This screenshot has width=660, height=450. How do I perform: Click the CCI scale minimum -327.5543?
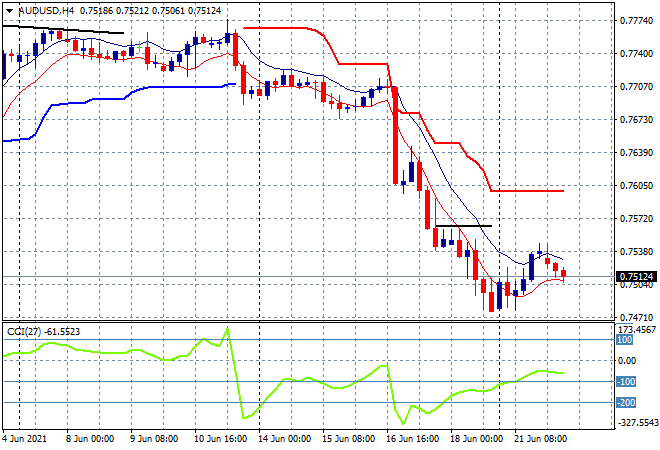[637, 422]
